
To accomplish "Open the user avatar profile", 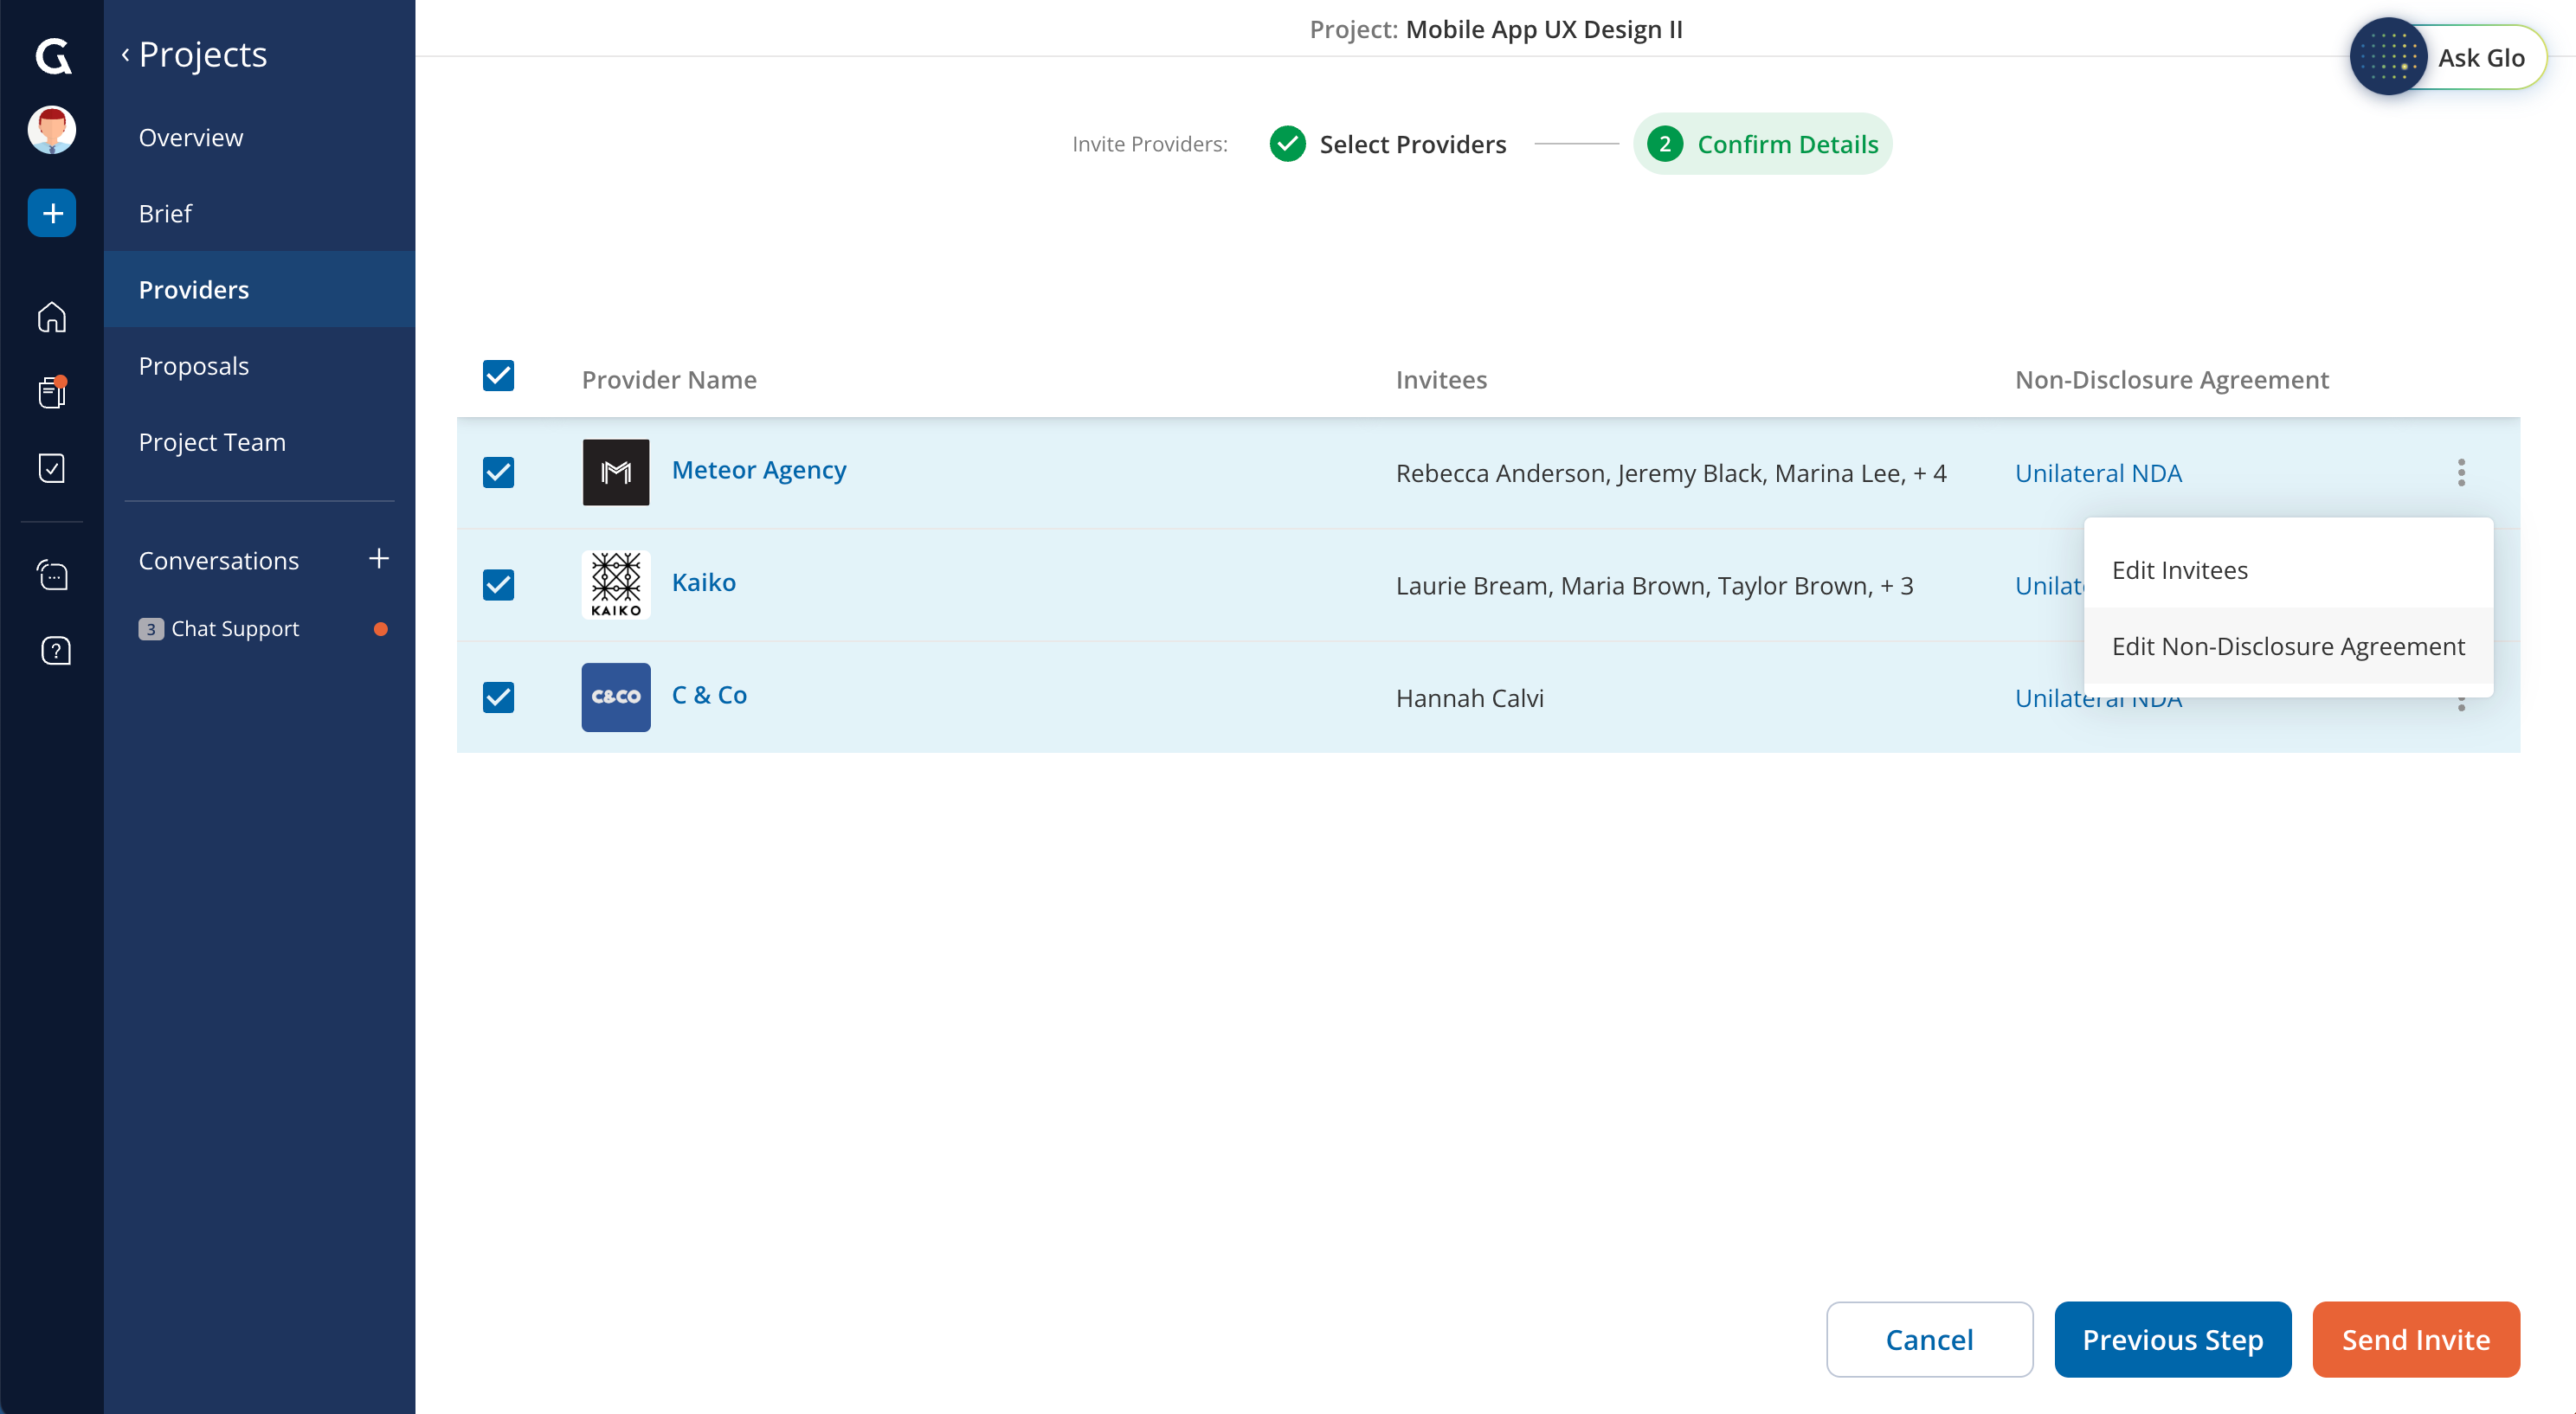I will [52, 130].
